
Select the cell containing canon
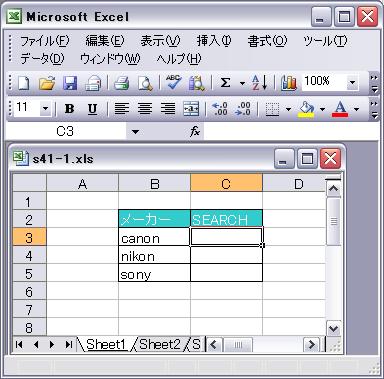[x=154, y=237]
